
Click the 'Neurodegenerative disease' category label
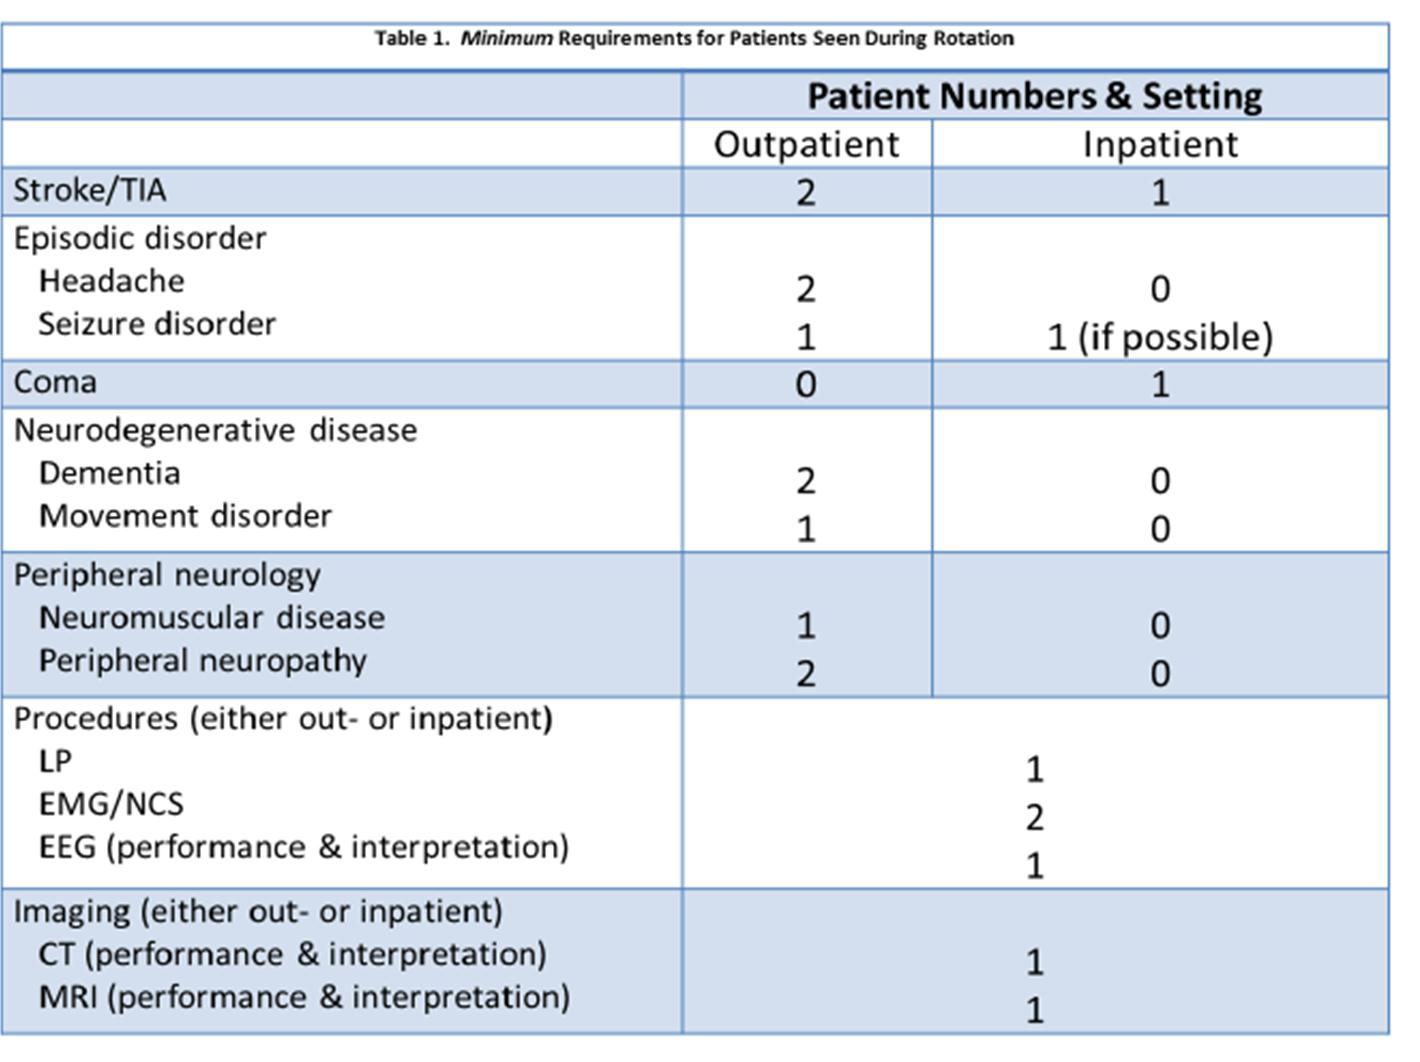(x=215, y=430)
